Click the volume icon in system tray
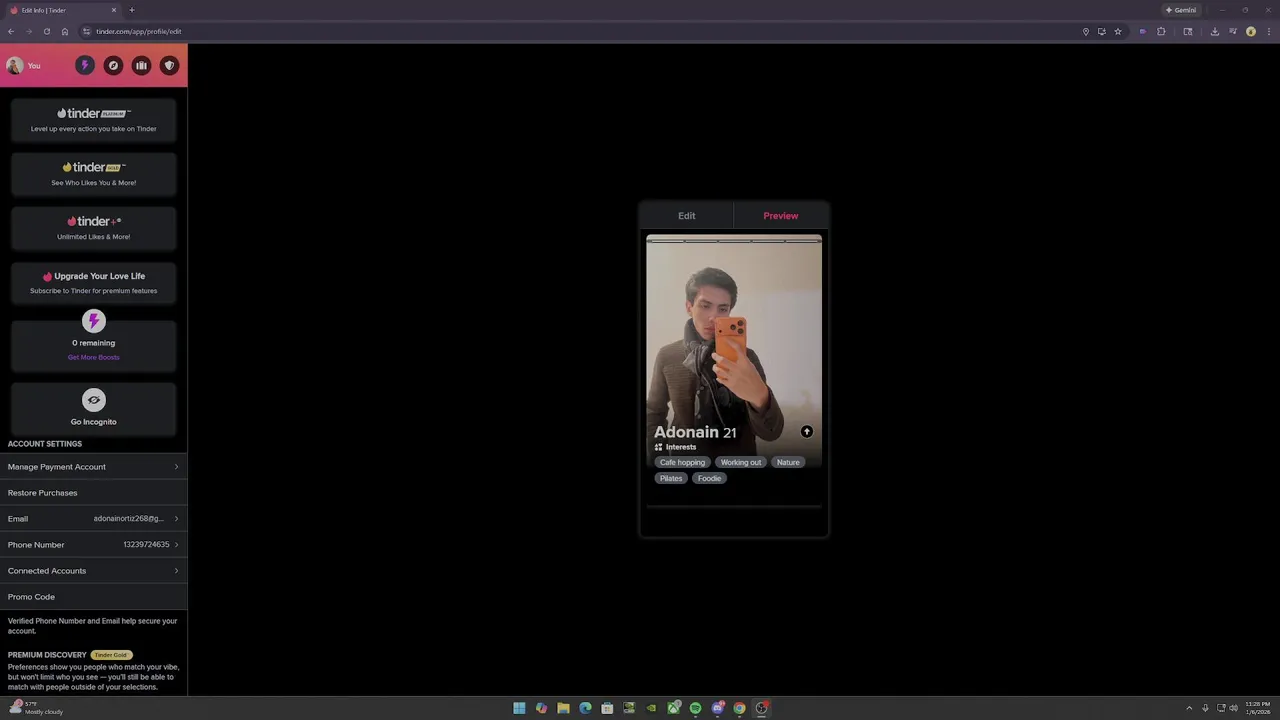Image resolution: width=1280 pixels, height=720 pixels. point(1233,708)
